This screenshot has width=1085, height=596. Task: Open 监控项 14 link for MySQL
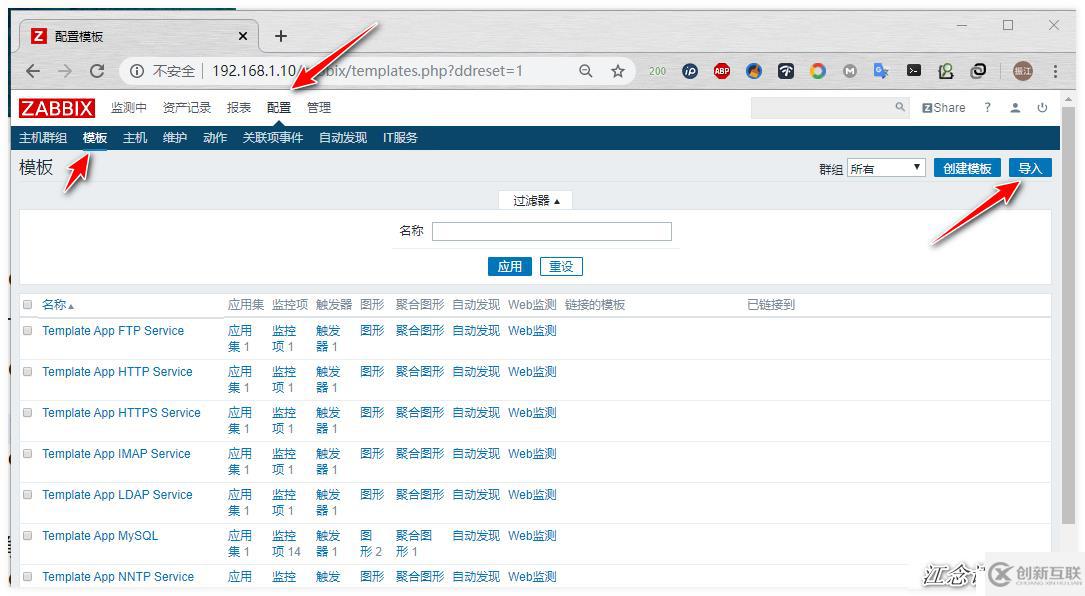[x=286, y=543]
